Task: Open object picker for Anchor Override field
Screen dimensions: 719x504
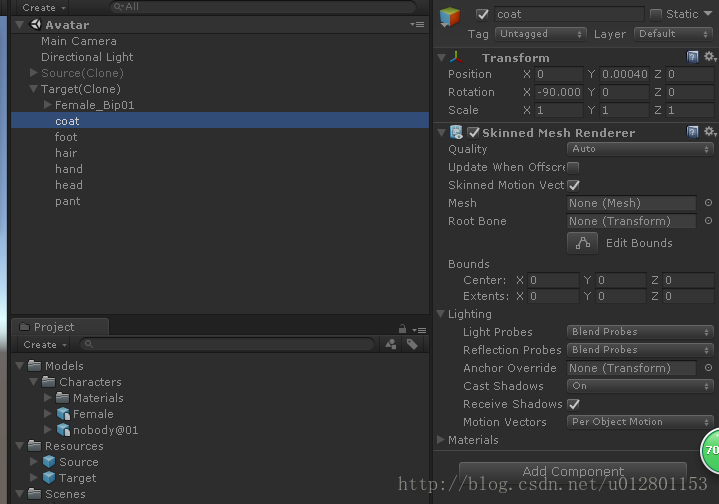Action: click(708, 368)
